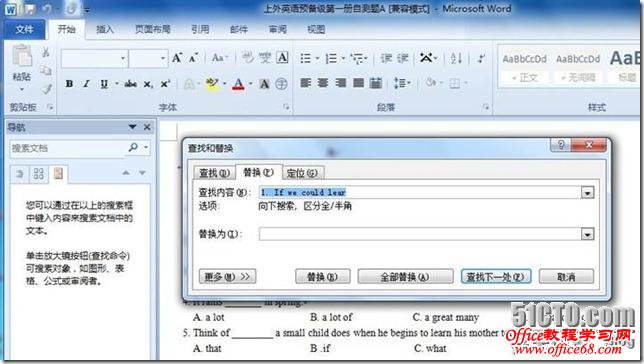Switch to the 视图 ribbon tab
644x364 pixels.
tap(316, 30)
